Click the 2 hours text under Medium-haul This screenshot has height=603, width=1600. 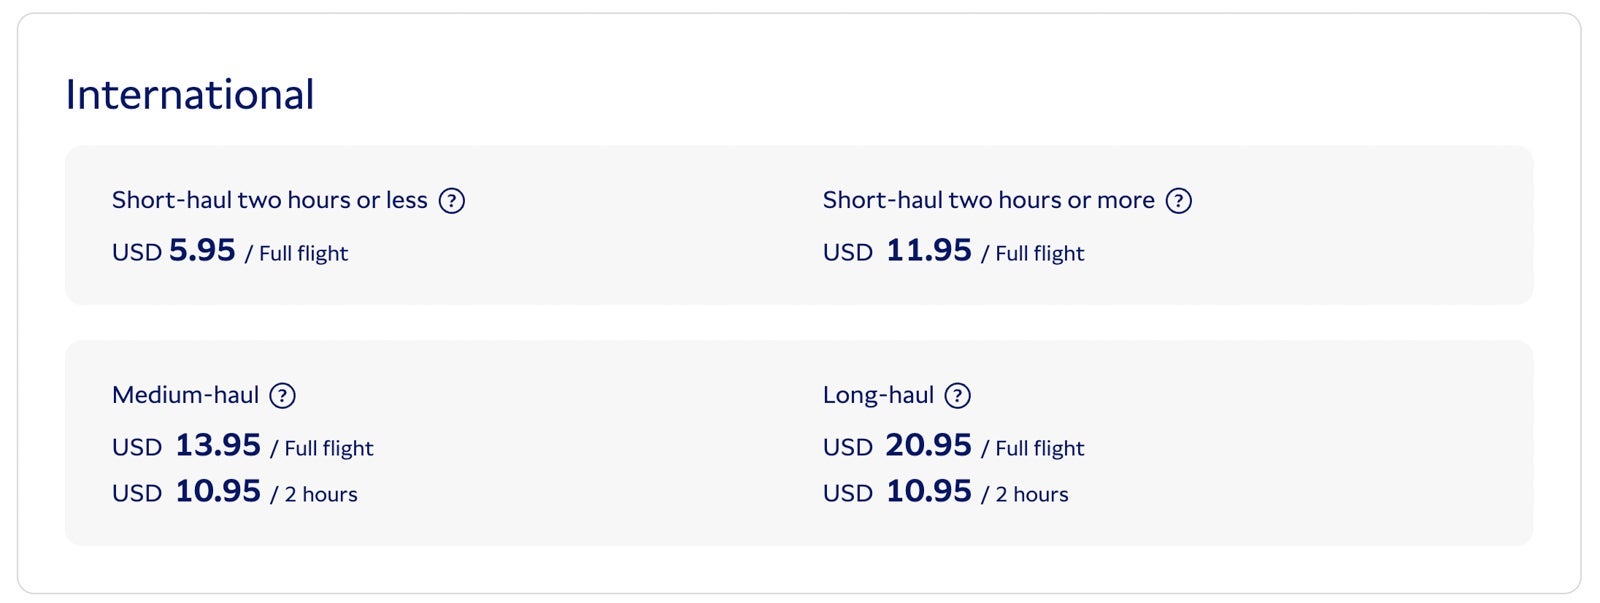pos(321,495)
